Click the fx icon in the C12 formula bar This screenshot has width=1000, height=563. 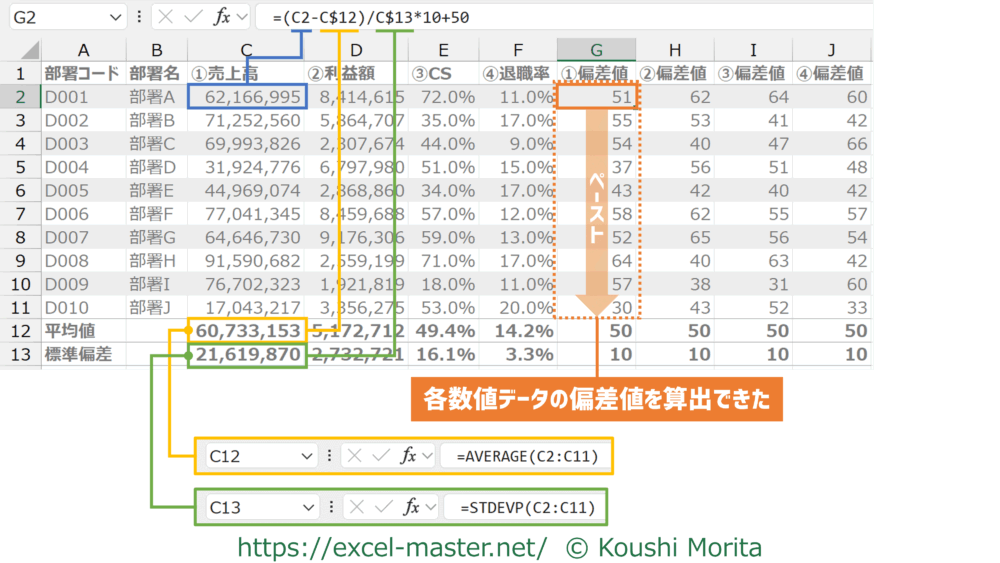pyautogui.click(x=409, y=456)
